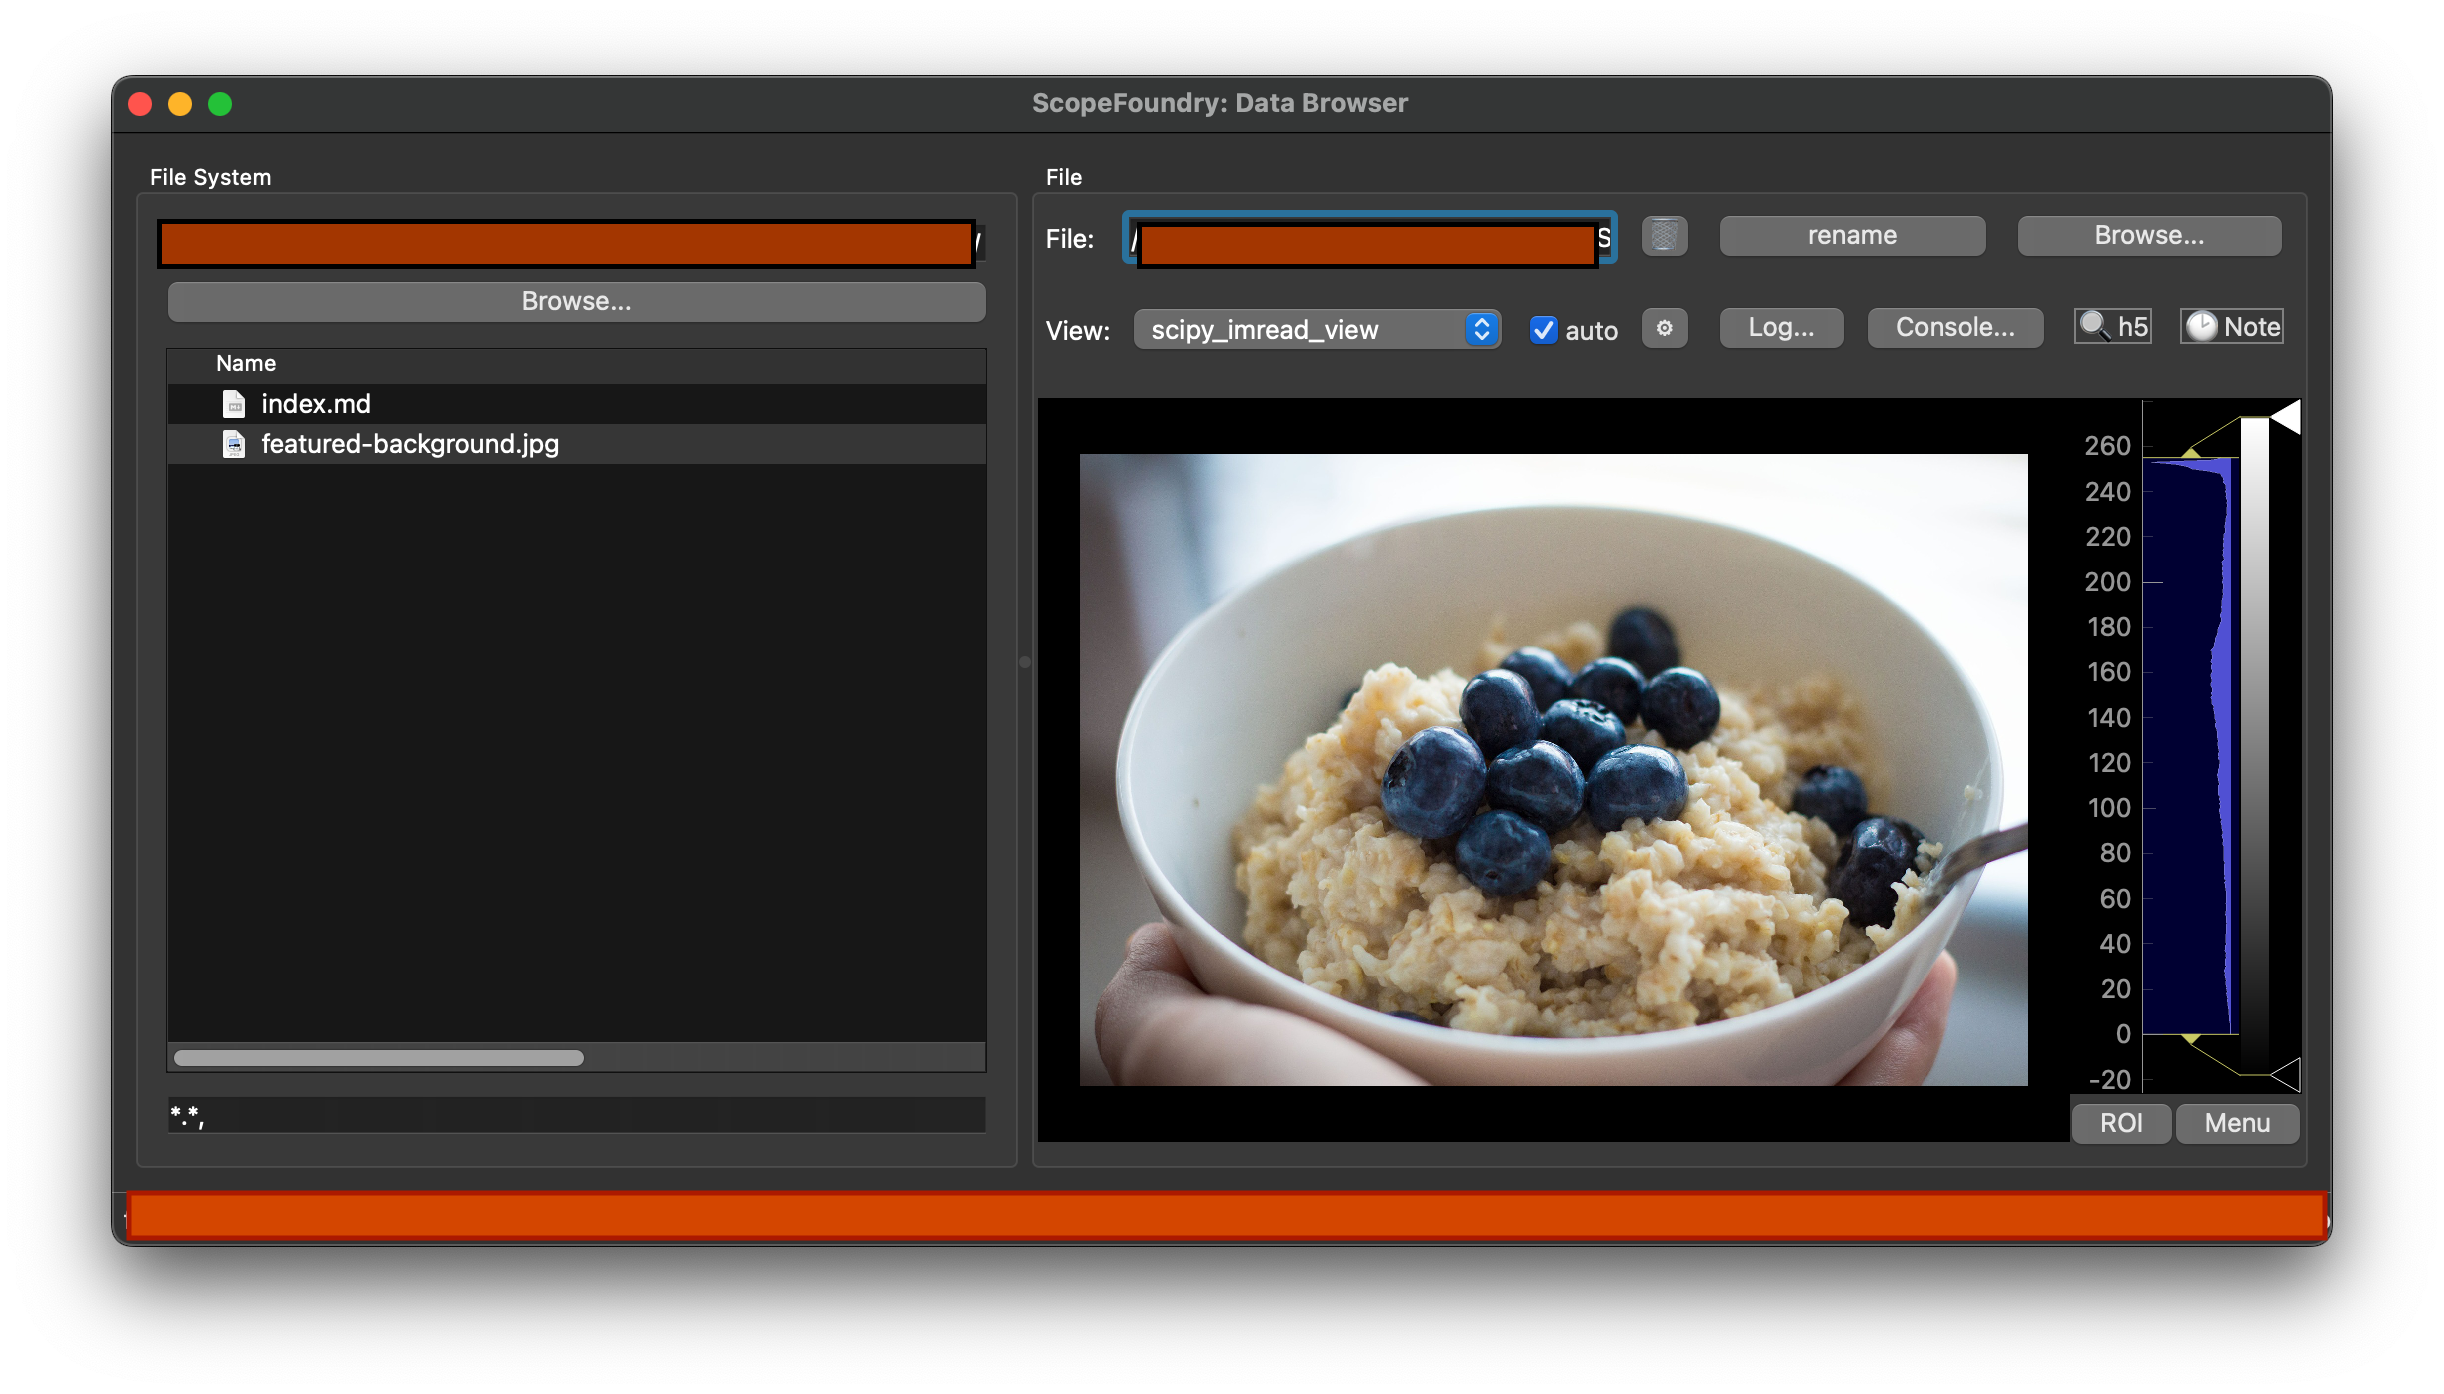Viewport: 2444px width, 1394px height.
Task: Open the scipy_imread_view dropdown
Action: coord(1317,329)
